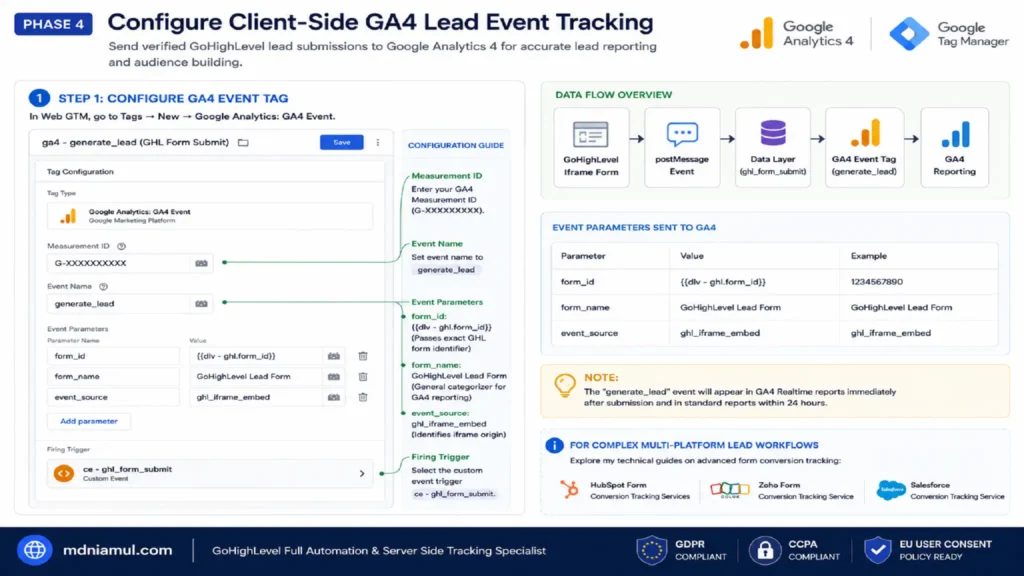This screenshot has width=1024, height=576.
Task: Click the tag name ga4 - generate_lead
Action: (x=135, y=142)
